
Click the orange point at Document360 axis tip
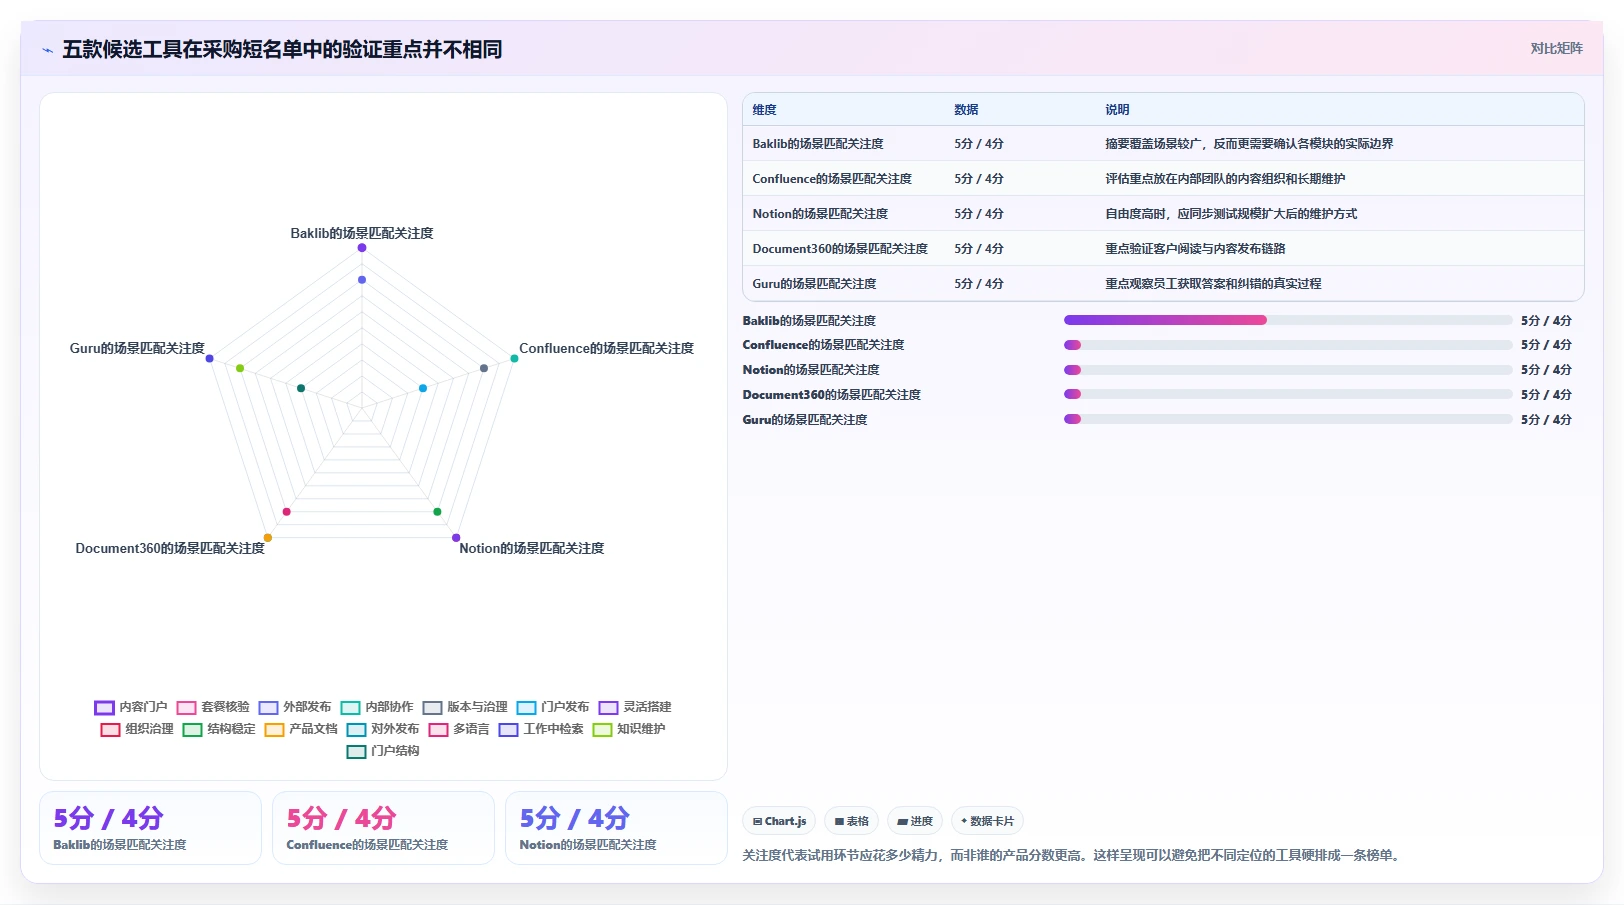[268, 538]
